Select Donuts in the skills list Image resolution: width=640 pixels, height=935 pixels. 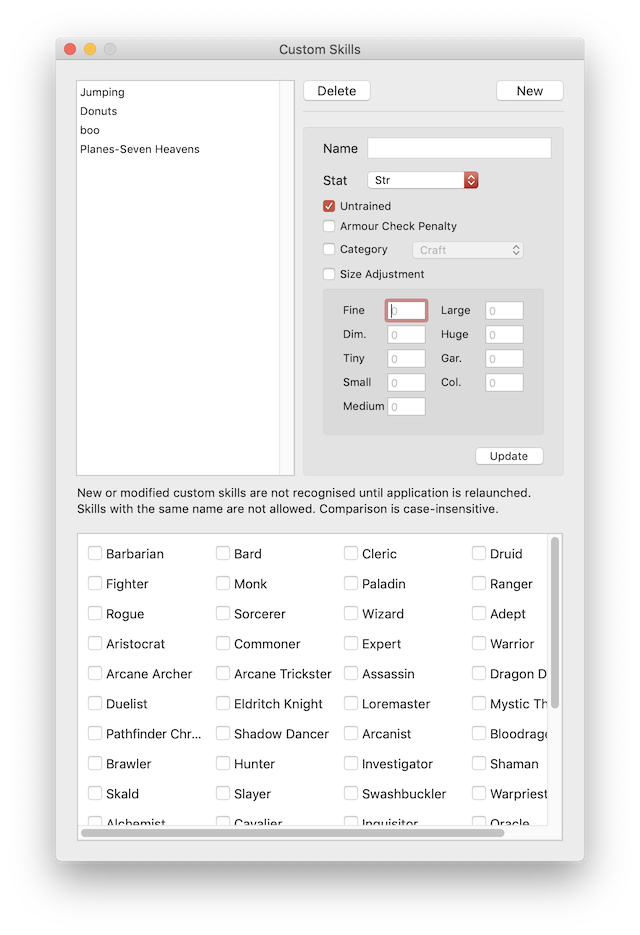[178, 111]
